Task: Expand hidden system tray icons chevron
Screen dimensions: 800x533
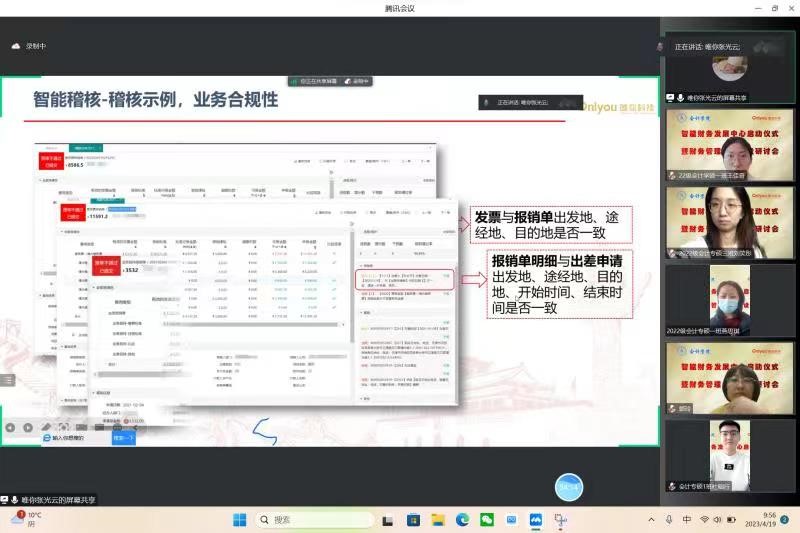Action: [651, 520]
